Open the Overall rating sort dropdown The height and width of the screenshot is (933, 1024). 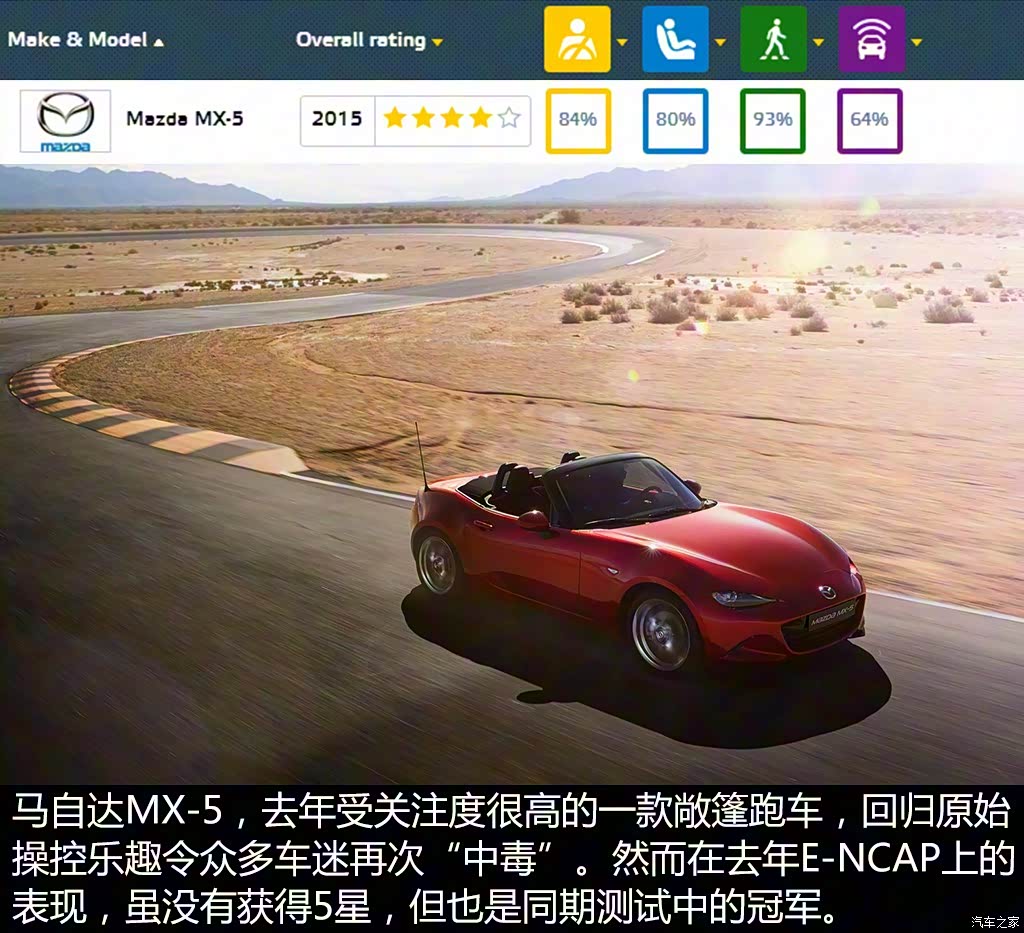tap(368, 41)
